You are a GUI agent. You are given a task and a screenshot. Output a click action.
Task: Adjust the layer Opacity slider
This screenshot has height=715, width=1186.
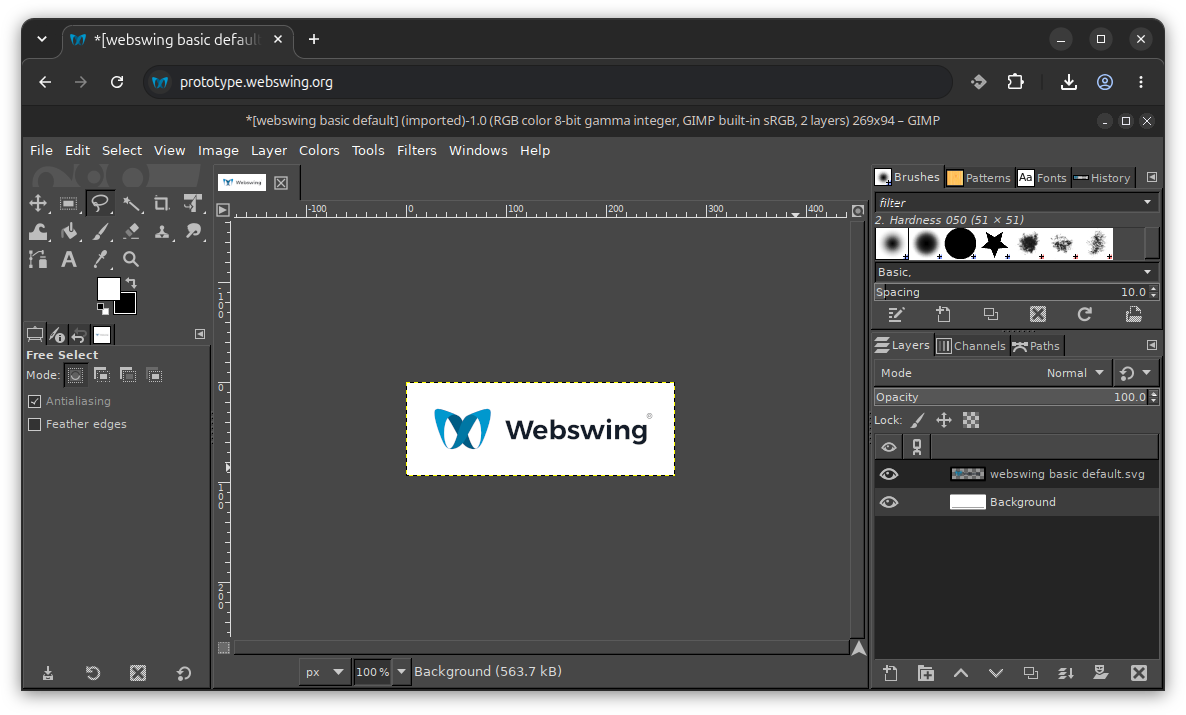tap(1011, 397)
